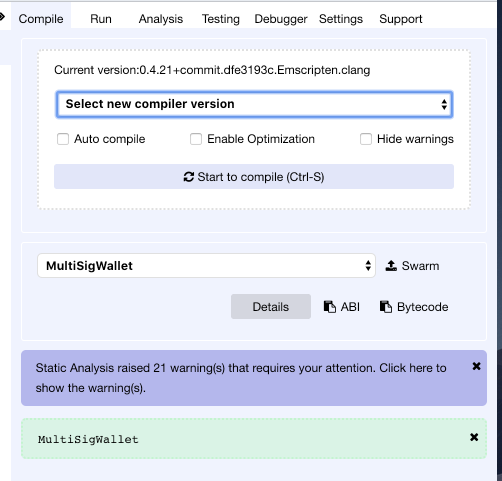
Task: Tick the Hide warnings checkbox
Action: pos(366,139)
